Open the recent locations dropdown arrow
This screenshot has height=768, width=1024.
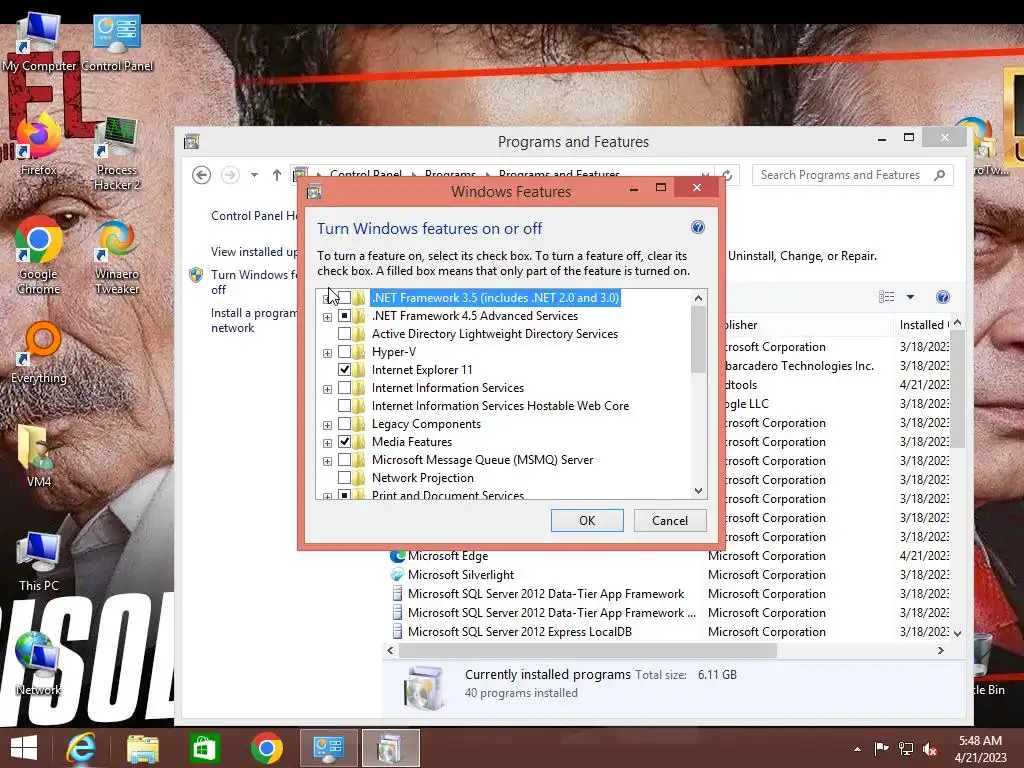pyautogui.click(x=255, y=175)
